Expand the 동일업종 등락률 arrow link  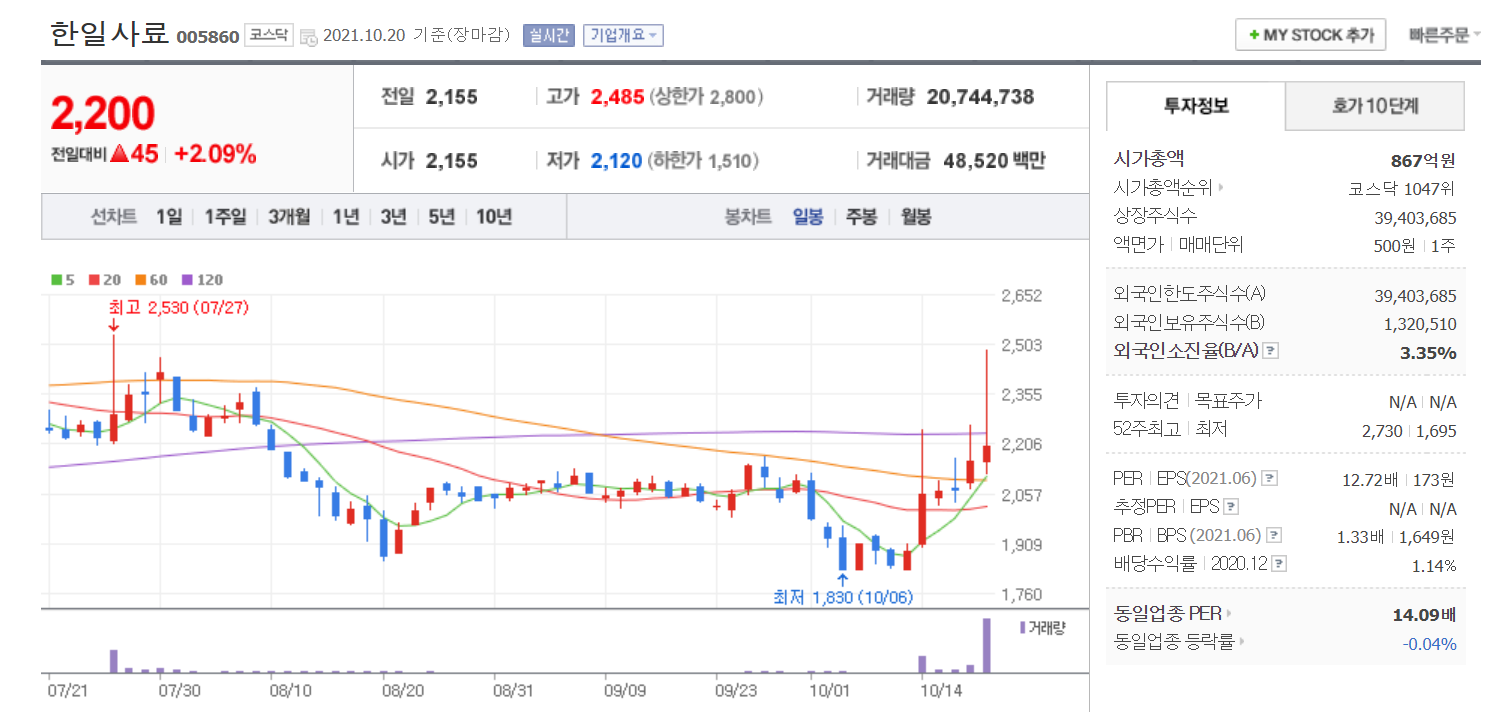tap(1242, 642)
